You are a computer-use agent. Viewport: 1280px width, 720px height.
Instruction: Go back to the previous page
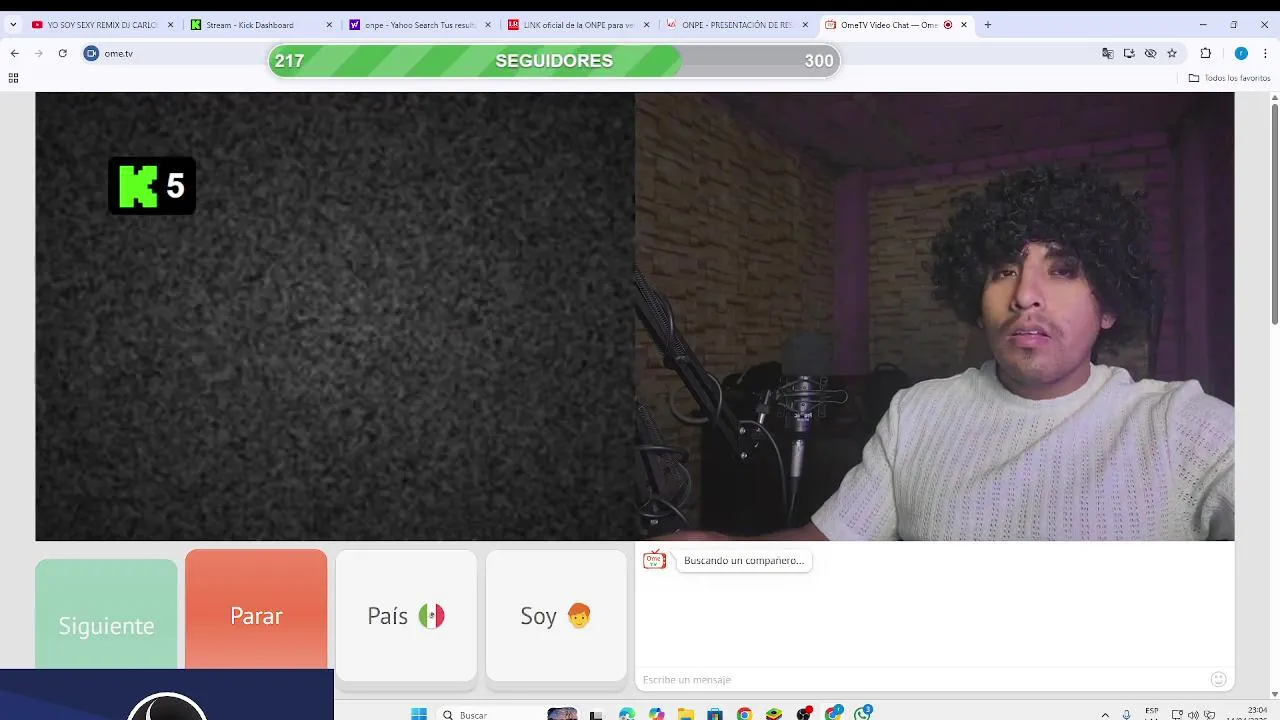click(15, 53)
